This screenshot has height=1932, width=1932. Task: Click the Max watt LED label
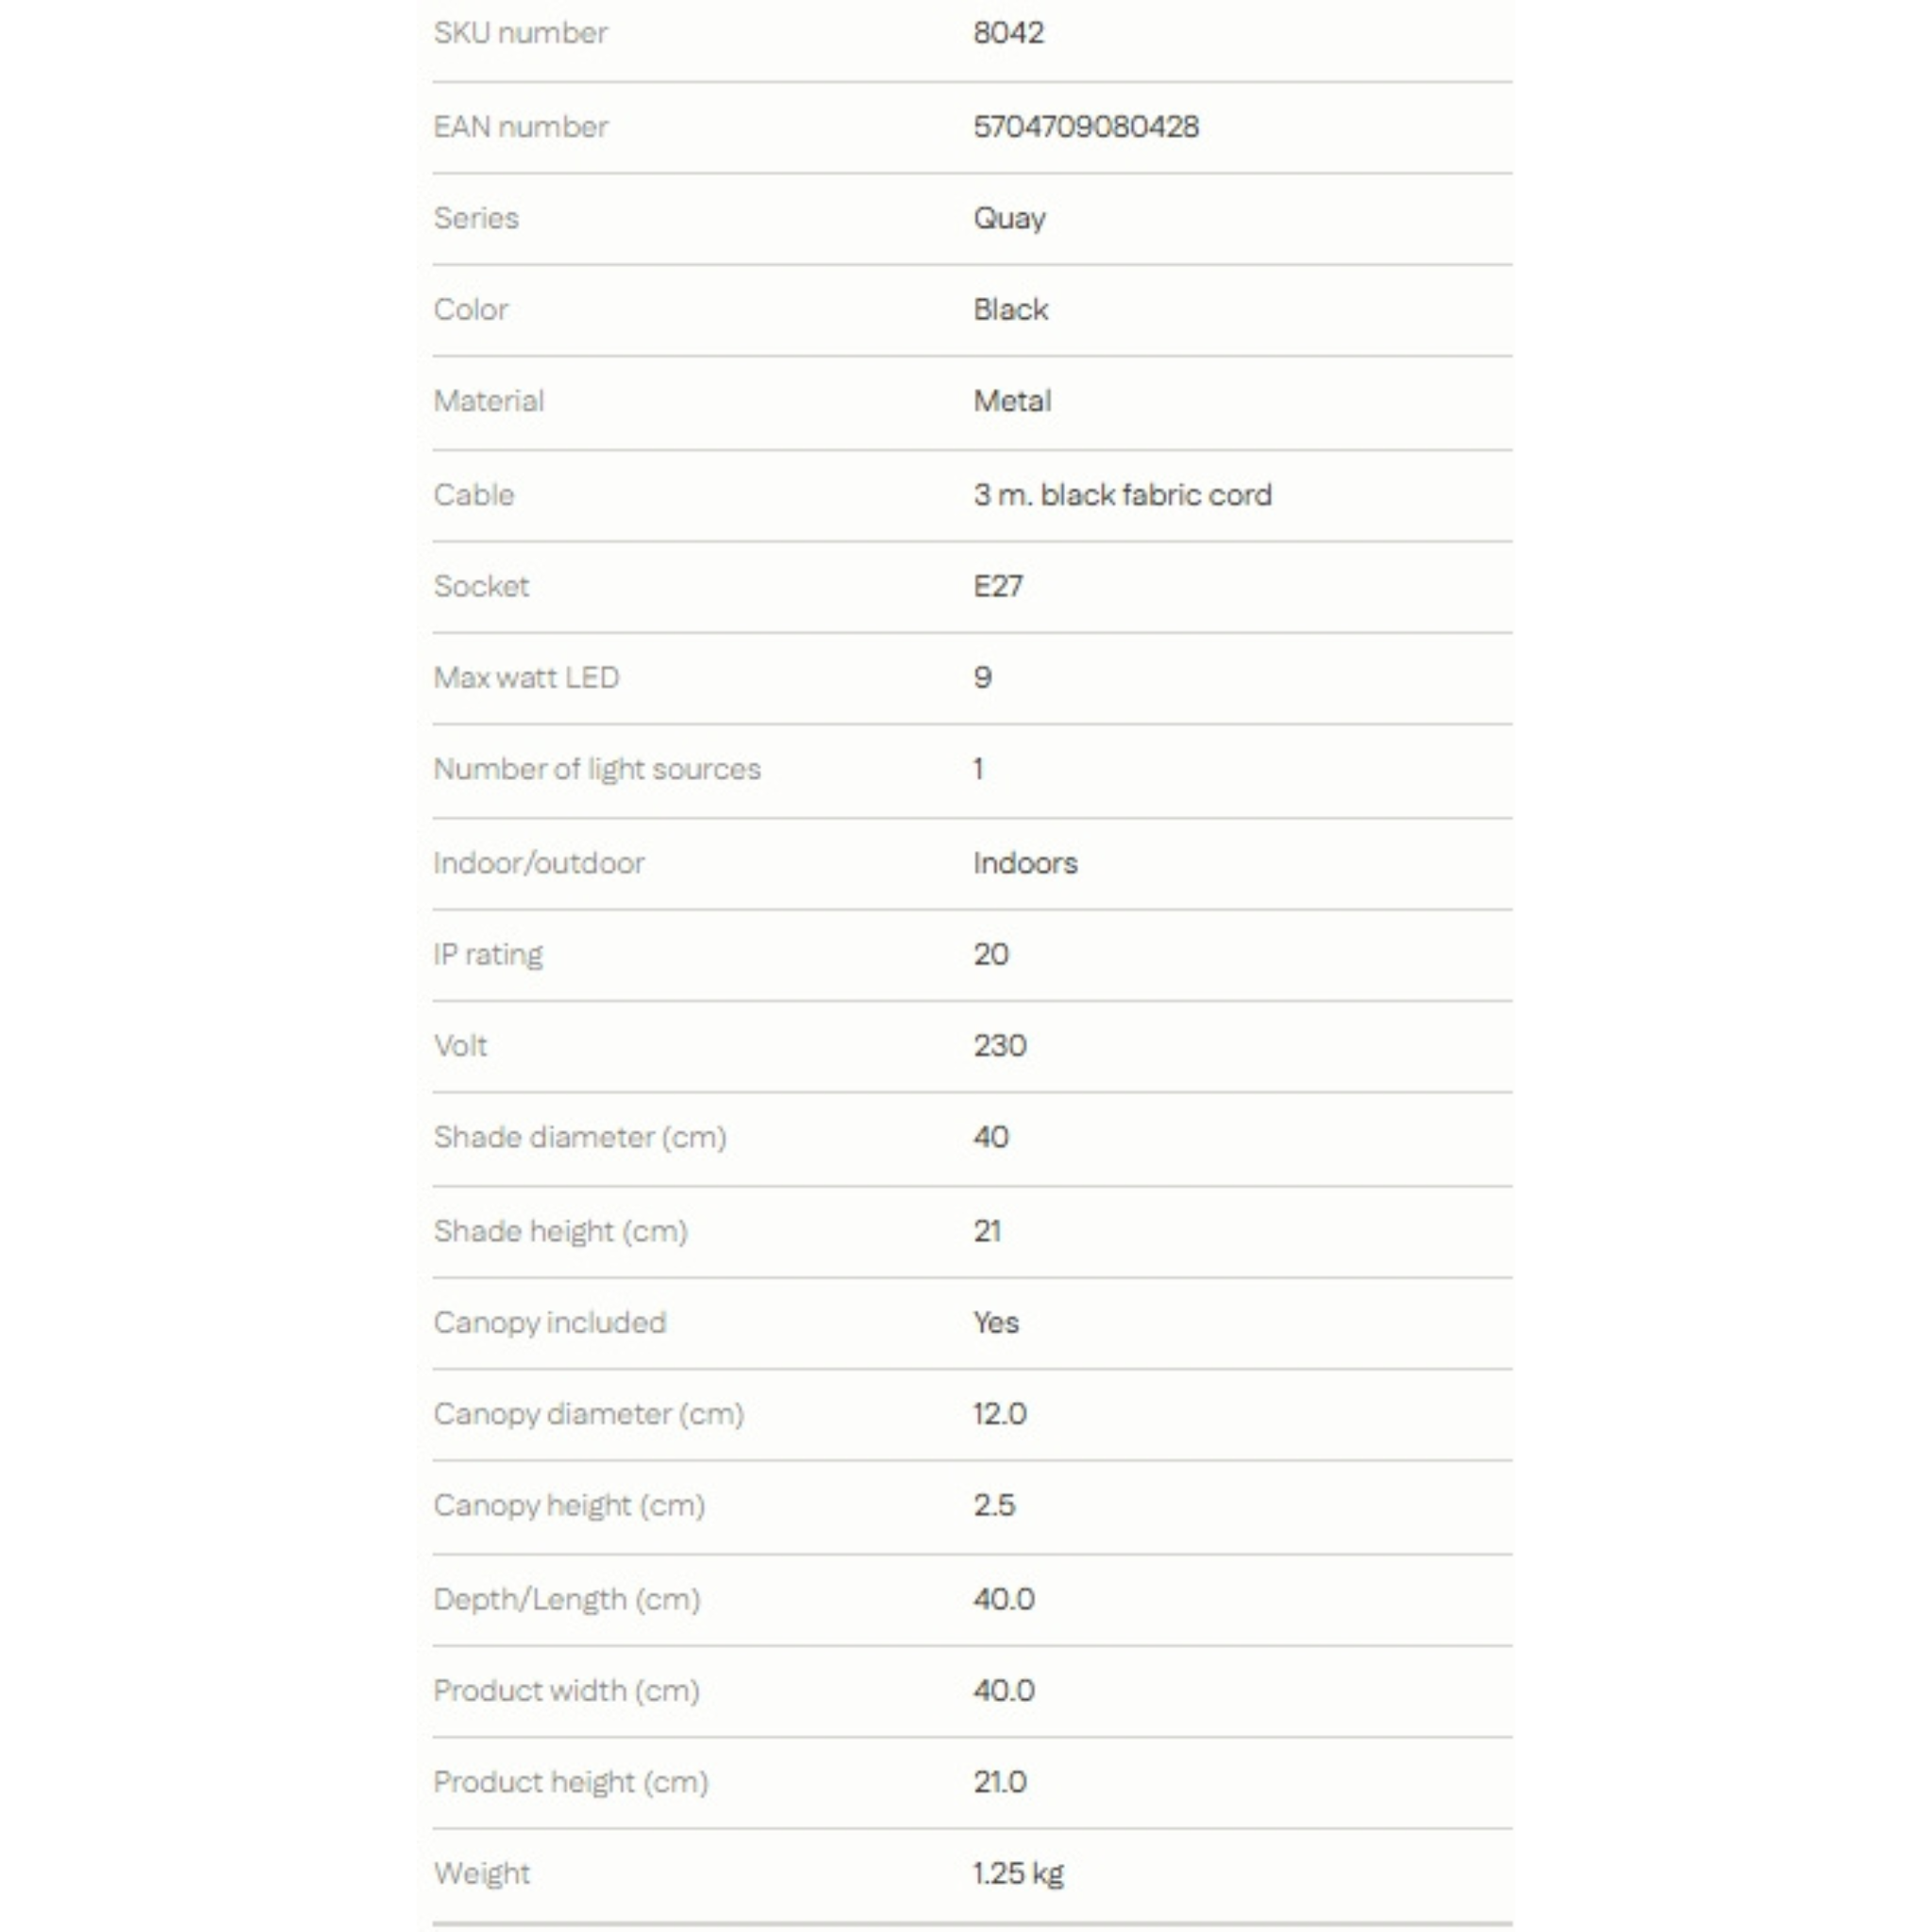pos(526,678)
